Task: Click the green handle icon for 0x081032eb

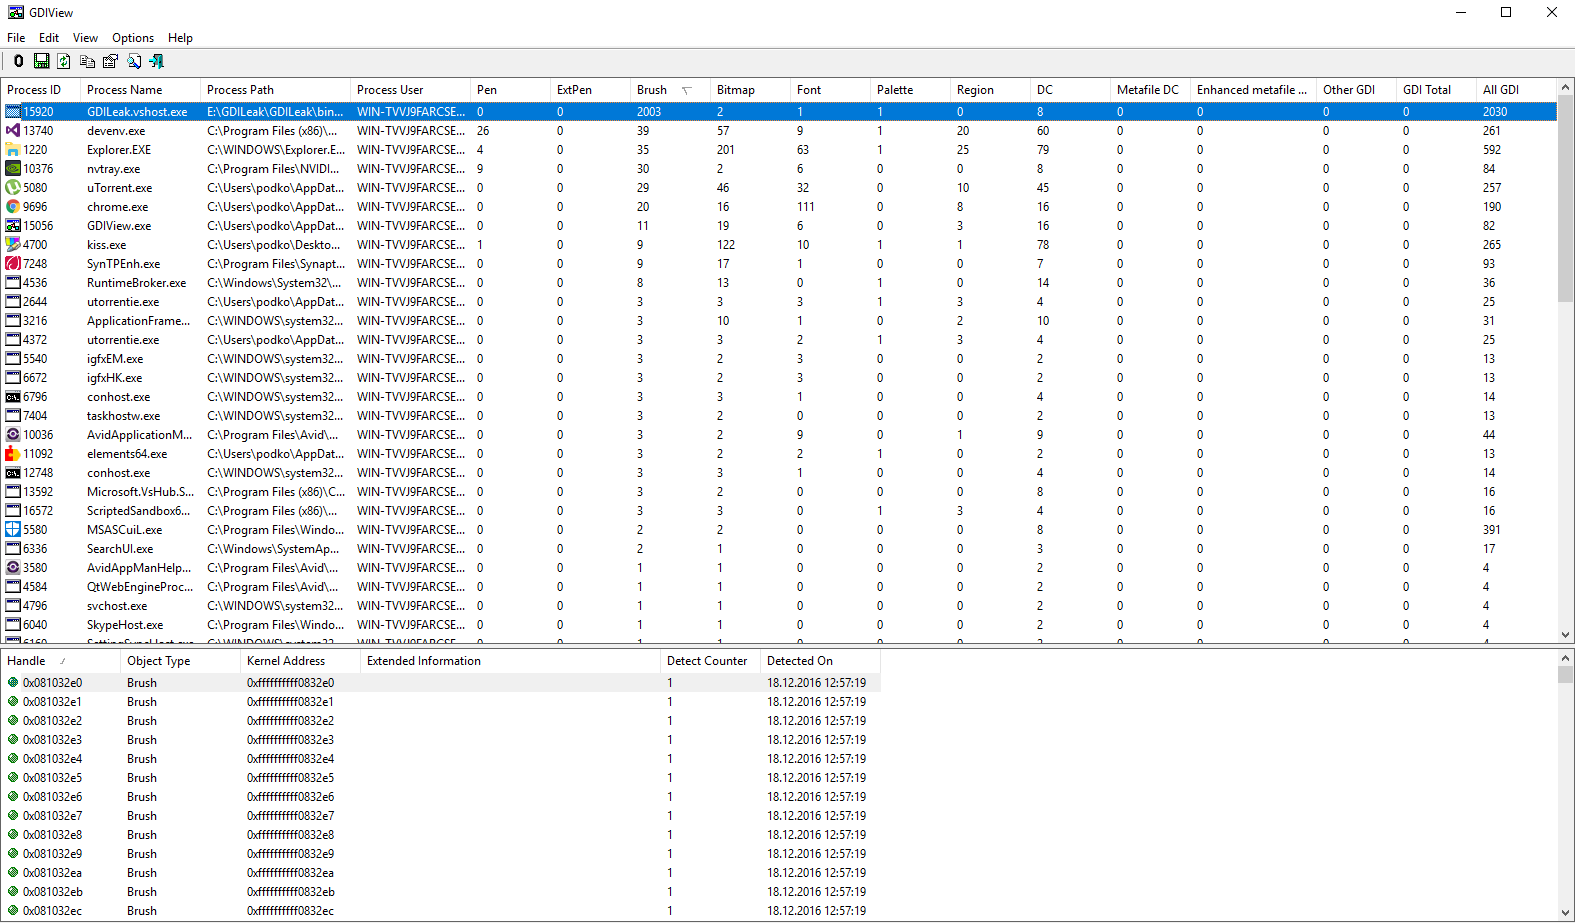Action: point(13,892)
